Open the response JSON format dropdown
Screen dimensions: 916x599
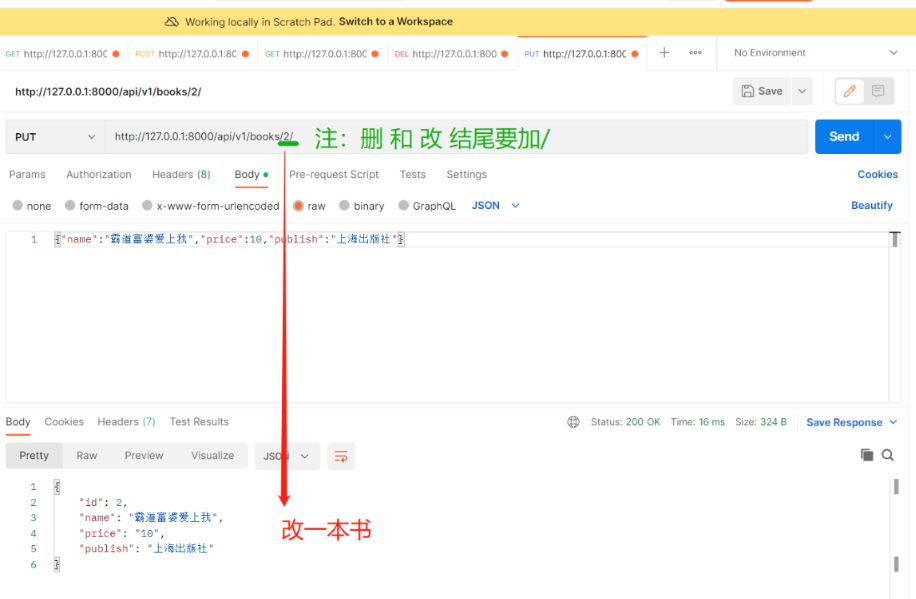pyautogui.click(x=287, y=456)
